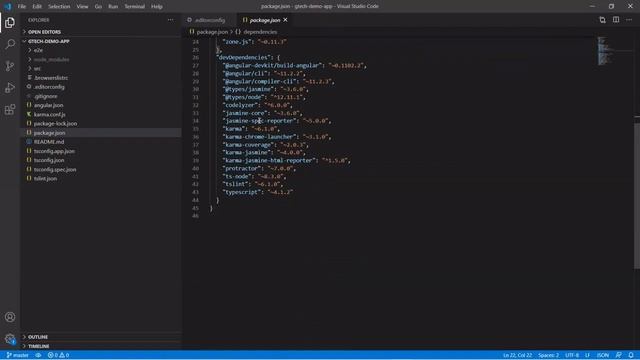The width and height of the screenshot is (640, 360).
Task: Expand the Outline section
Action: [x=38, y=337]
